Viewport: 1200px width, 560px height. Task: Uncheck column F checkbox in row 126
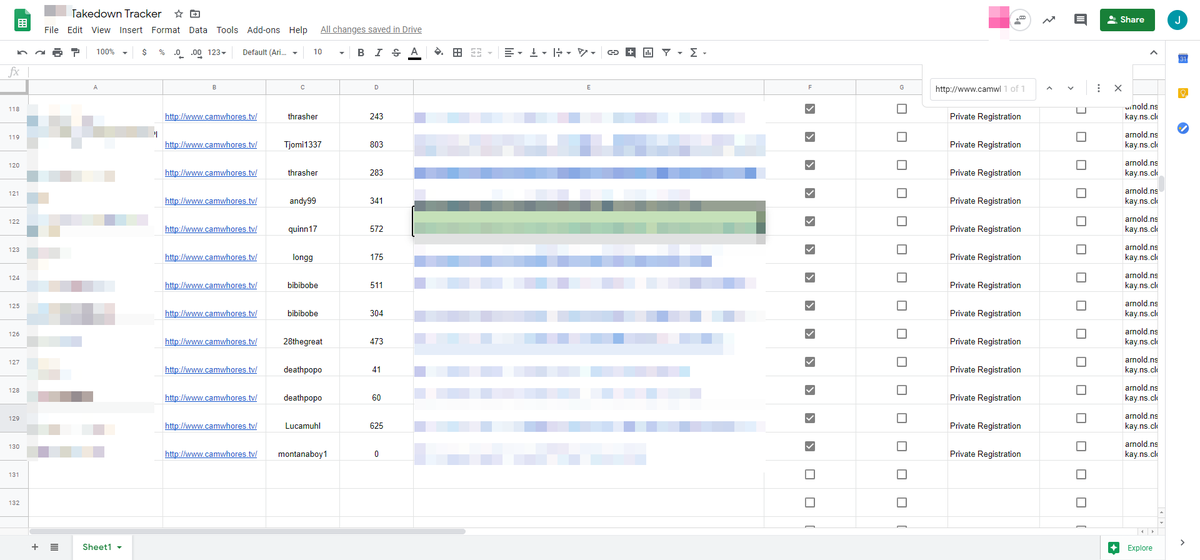[810, 333]
